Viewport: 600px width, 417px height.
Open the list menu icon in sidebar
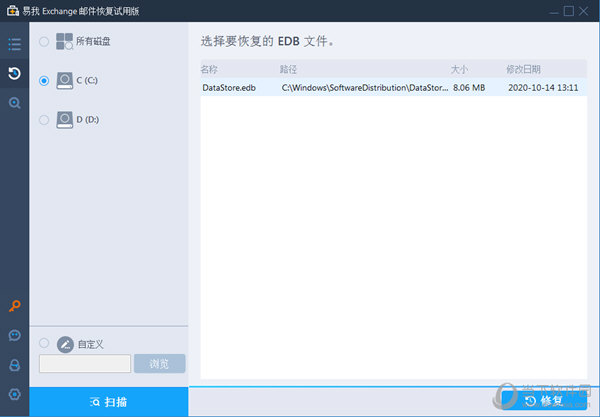point(15,44)
